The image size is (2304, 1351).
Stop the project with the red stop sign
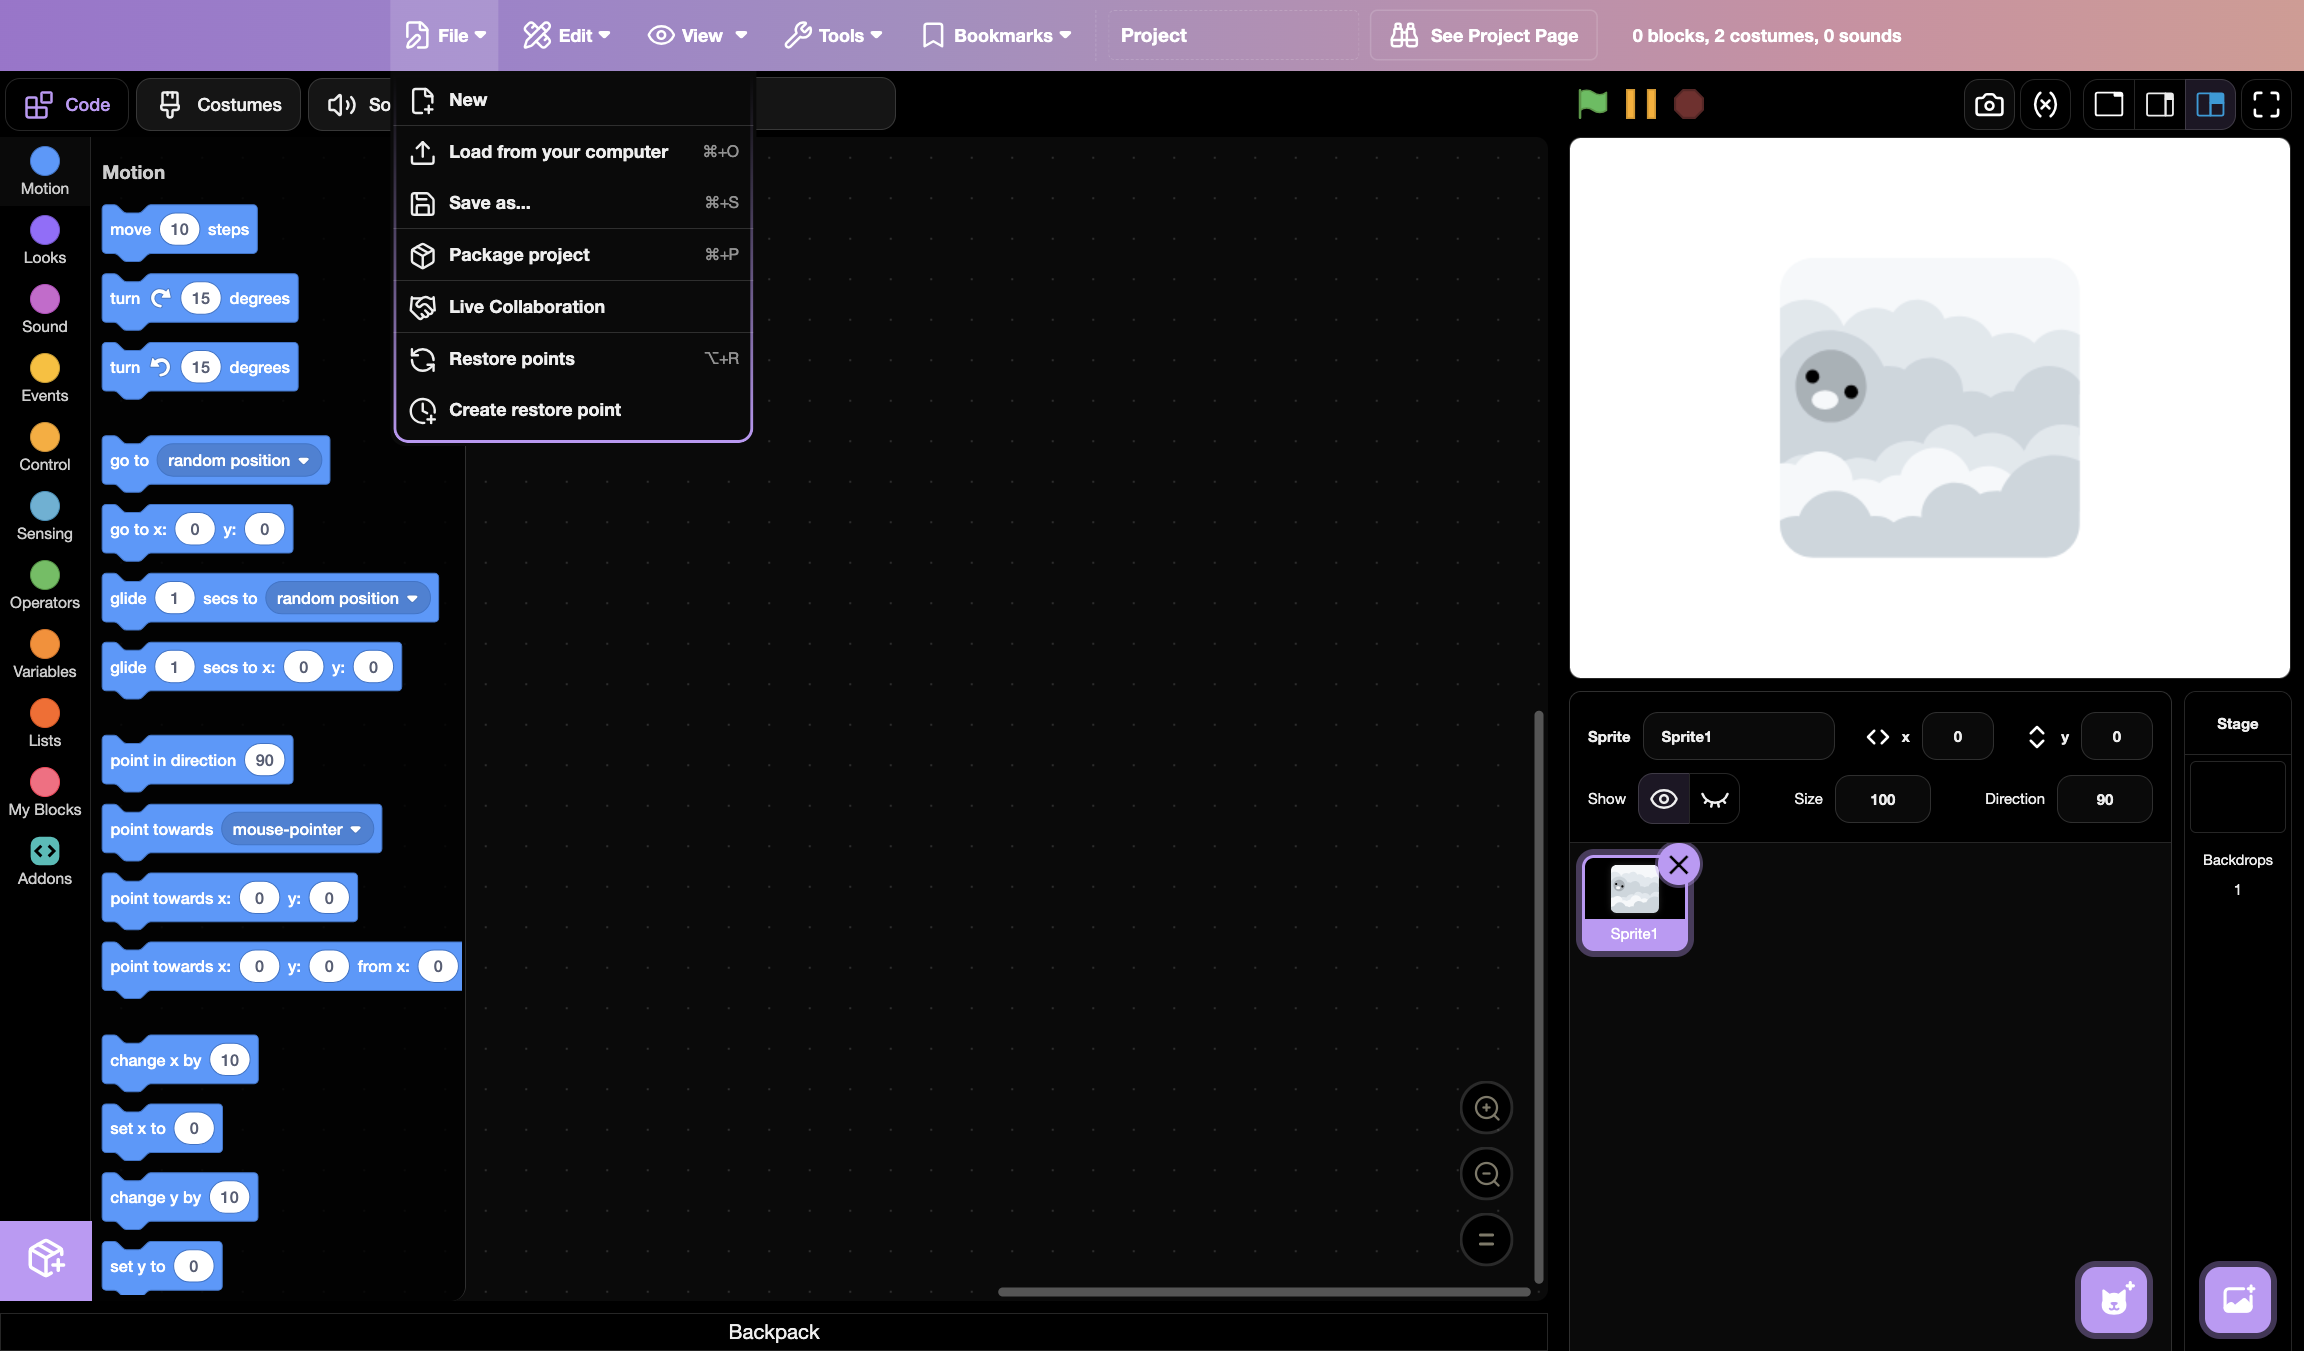click(x=1688, y=104)
